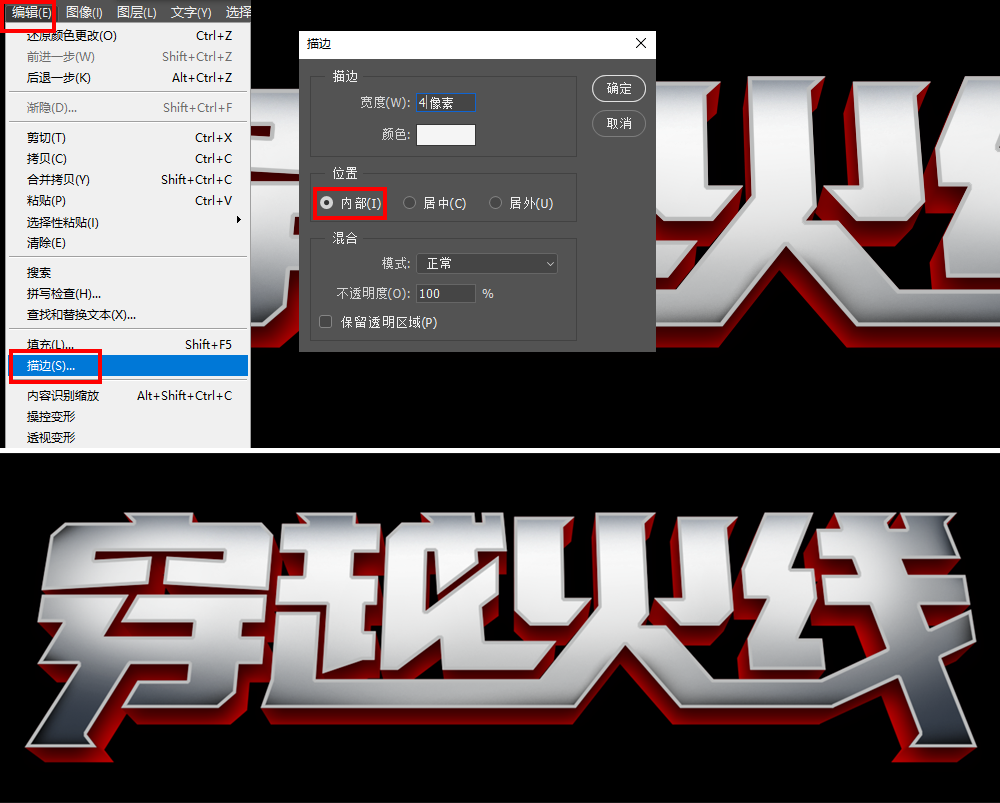The image size is (1000, 803).
Task: Choose 填充(L)... menu entry
Action: [x=128, y=344]
